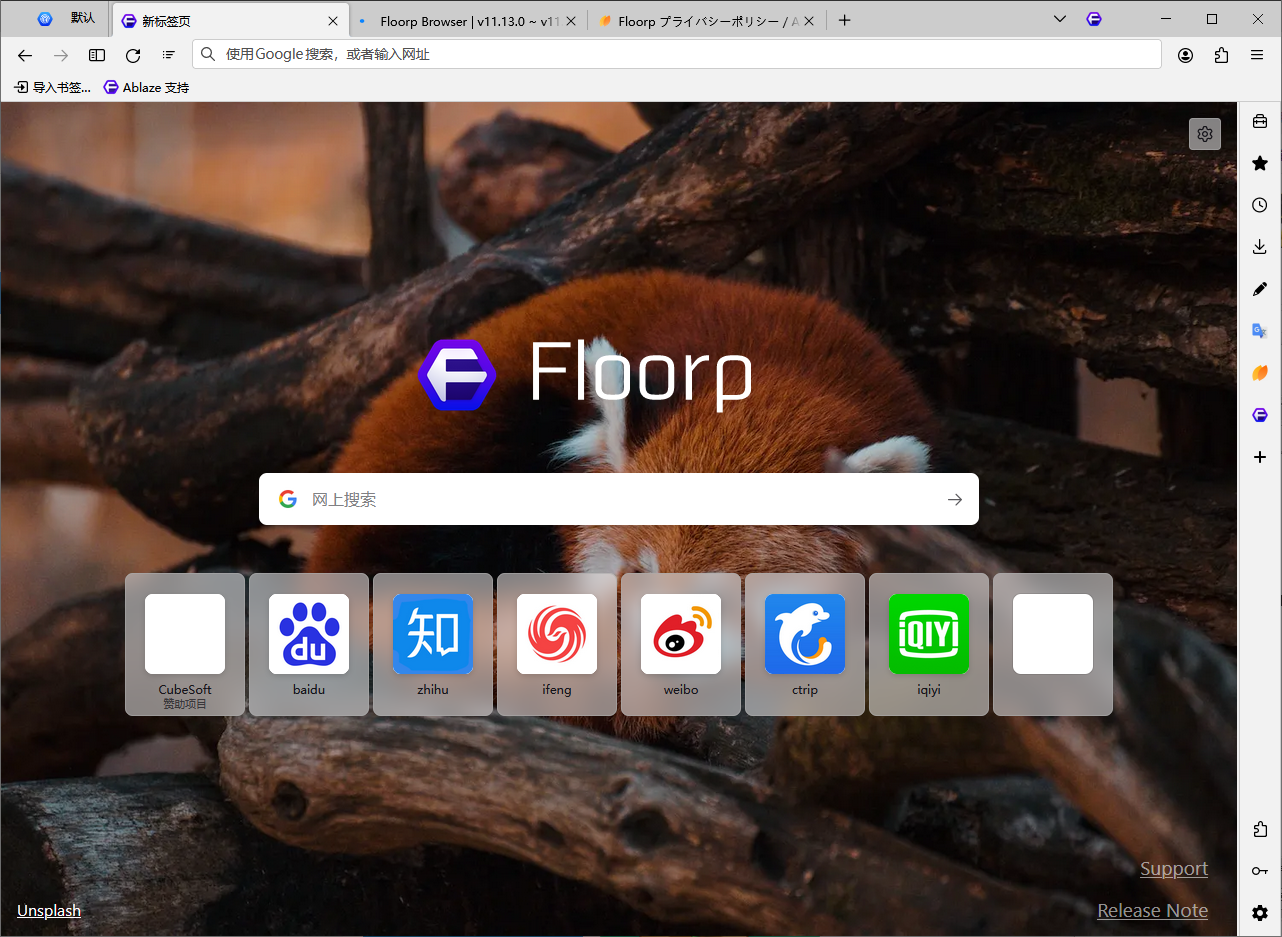Open the hamburger application menu
This screenshot has height=937, width=1282.
click(1257, 55)
